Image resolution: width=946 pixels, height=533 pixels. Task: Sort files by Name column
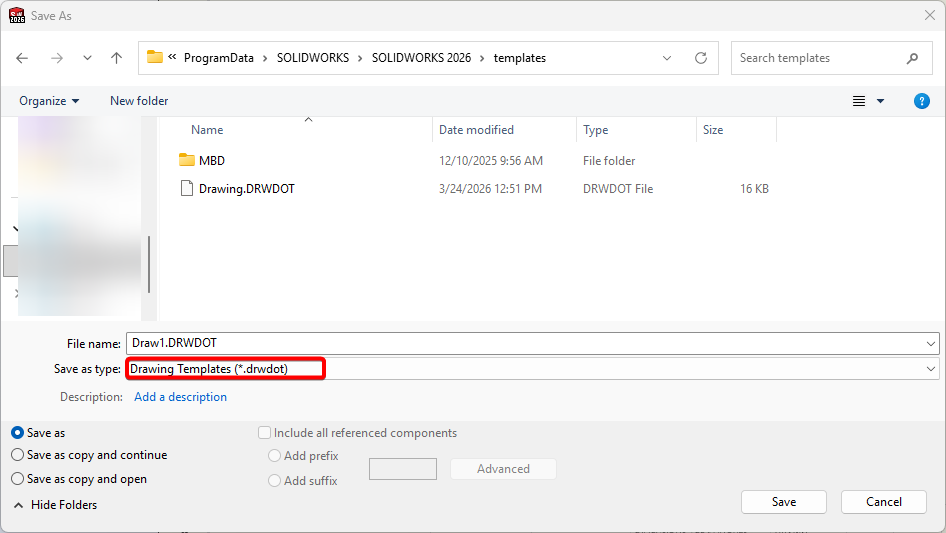(207, 130)
